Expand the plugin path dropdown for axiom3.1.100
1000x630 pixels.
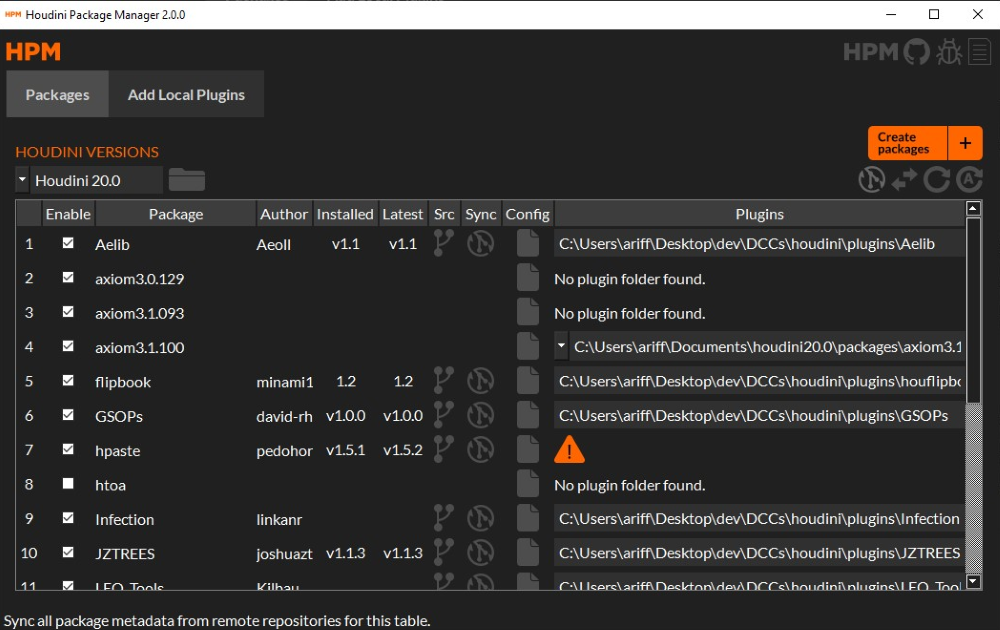(x=561, y=345)
